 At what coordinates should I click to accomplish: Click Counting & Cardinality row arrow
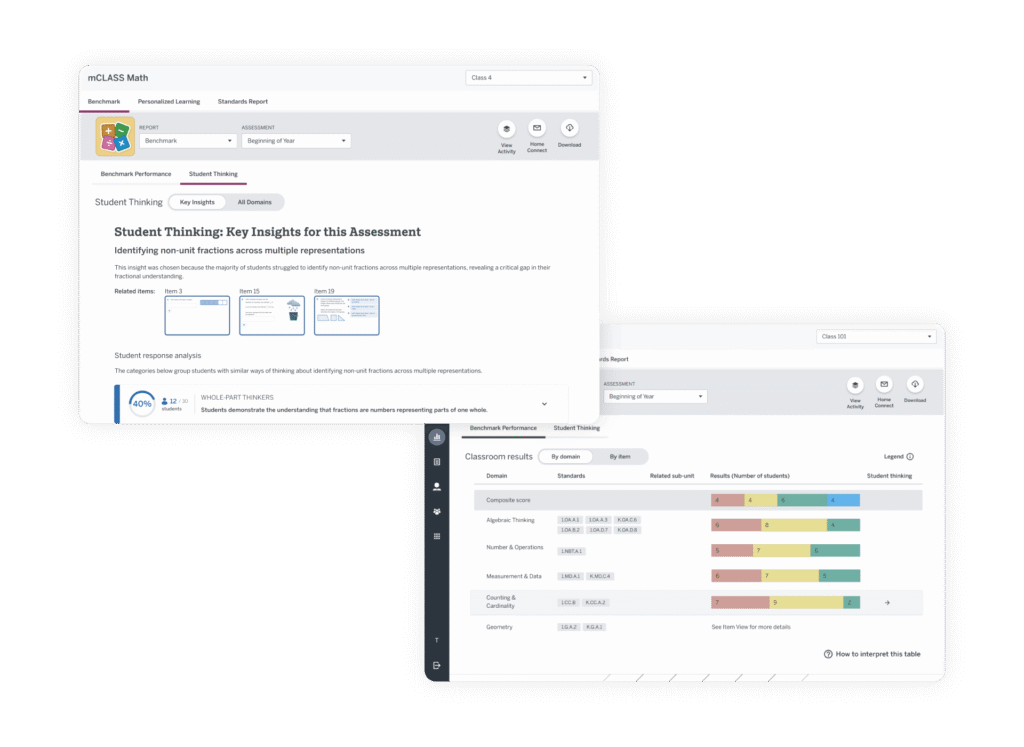[887, 603]
